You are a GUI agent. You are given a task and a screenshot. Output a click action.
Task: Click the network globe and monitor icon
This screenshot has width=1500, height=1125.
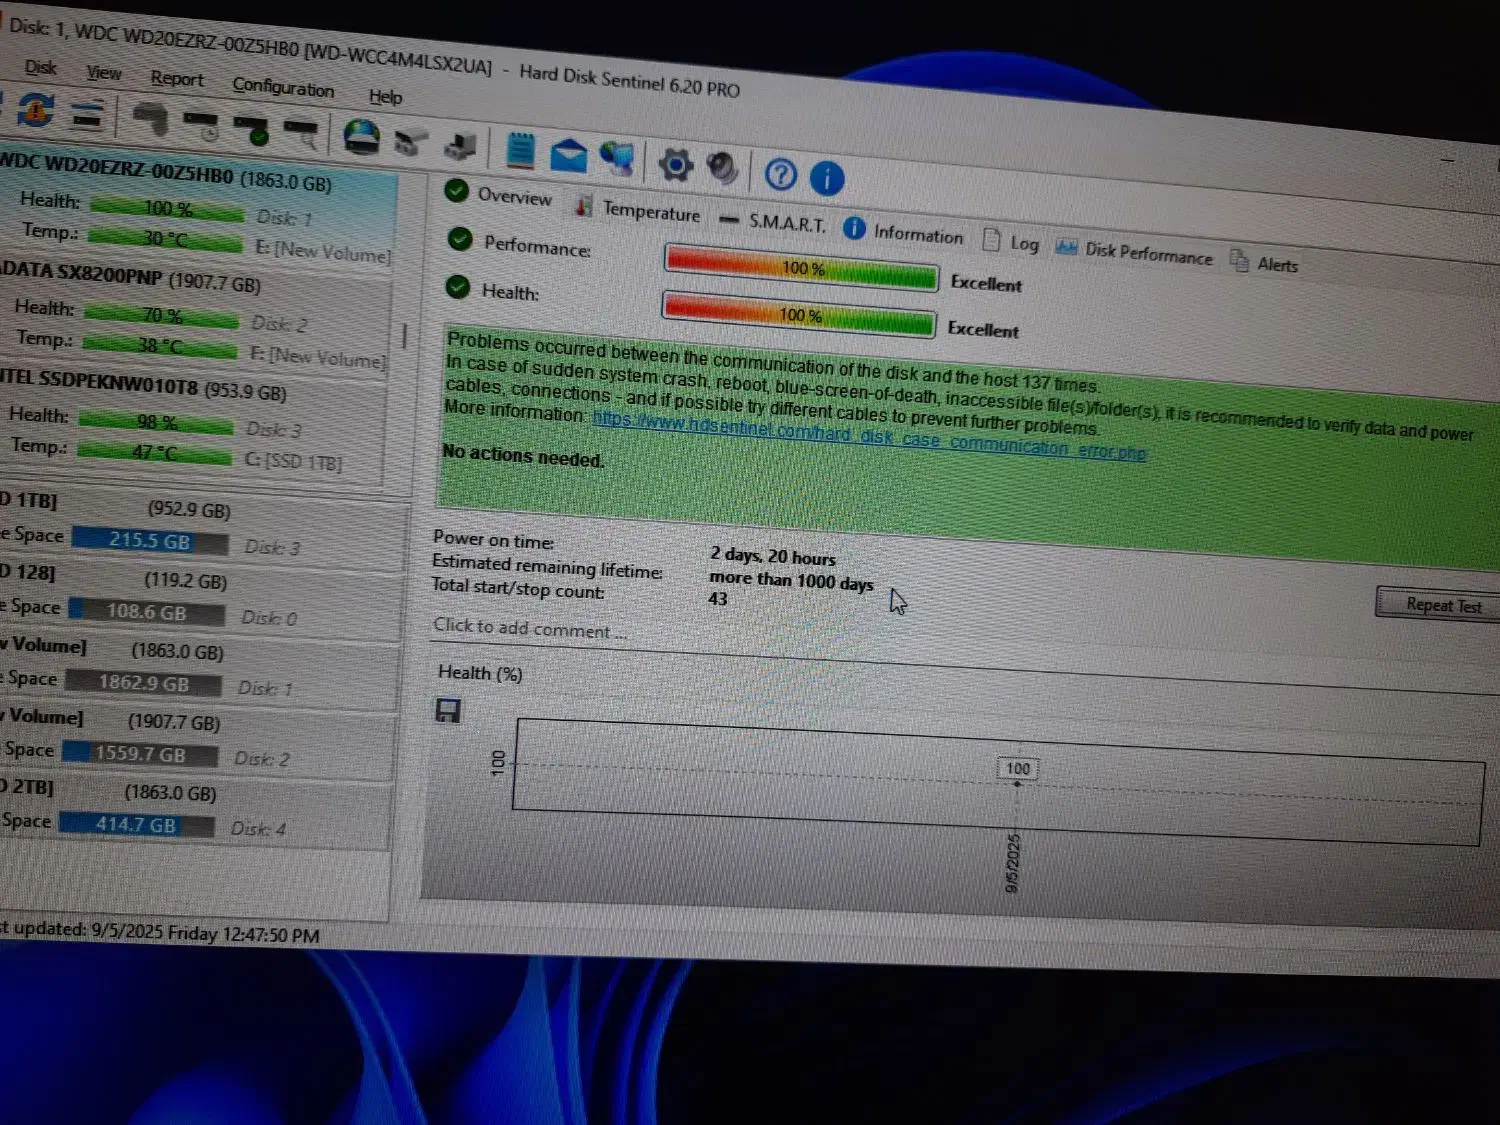point(617,158)
